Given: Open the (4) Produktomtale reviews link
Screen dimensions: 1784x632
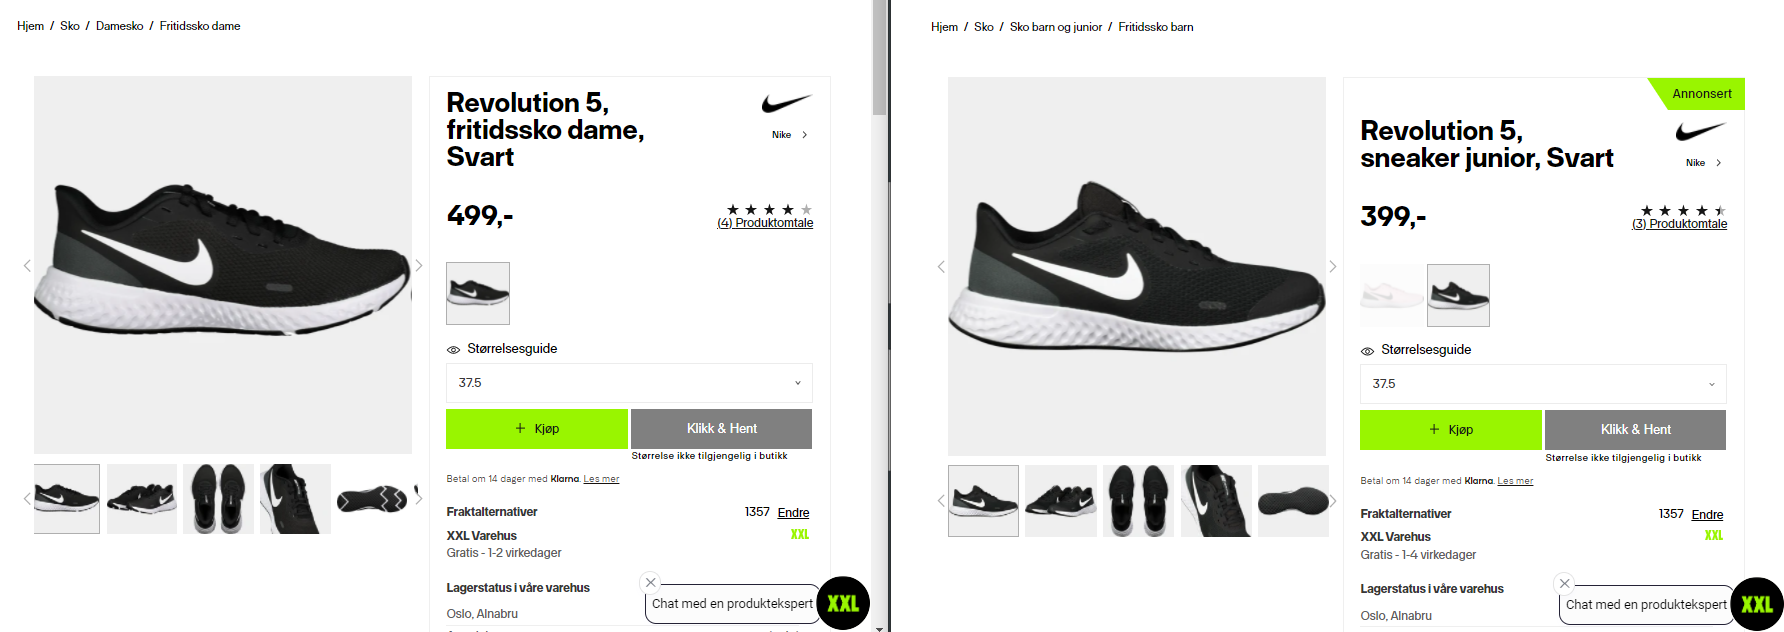Looking at the screenshot, I should pos(765,223).
